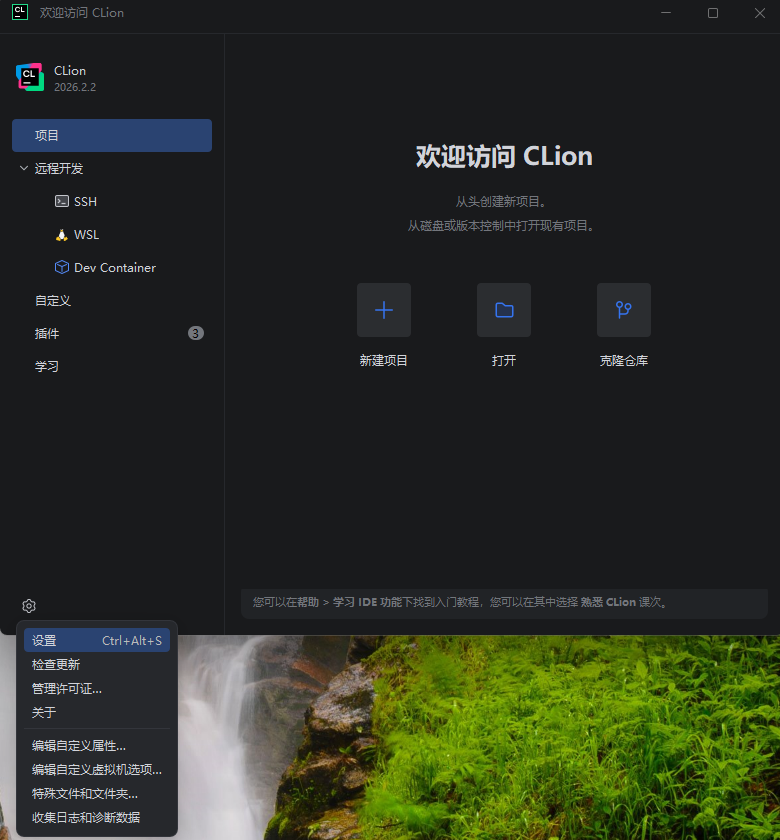Click the Dev Container cube icon
The image size is (780, 840).
pos(62,267)
